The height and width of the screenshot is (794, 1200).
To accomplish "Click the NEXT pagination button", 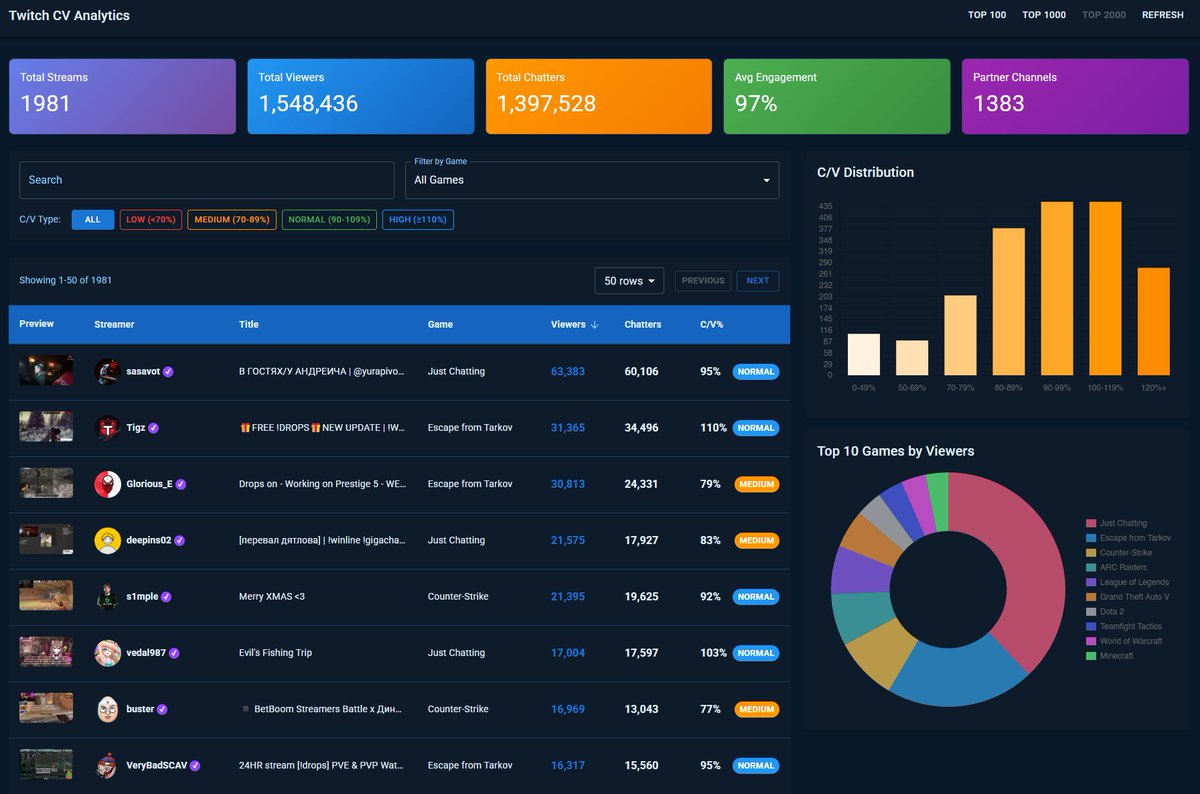I will pyautogui.click(x=758, y=280).
